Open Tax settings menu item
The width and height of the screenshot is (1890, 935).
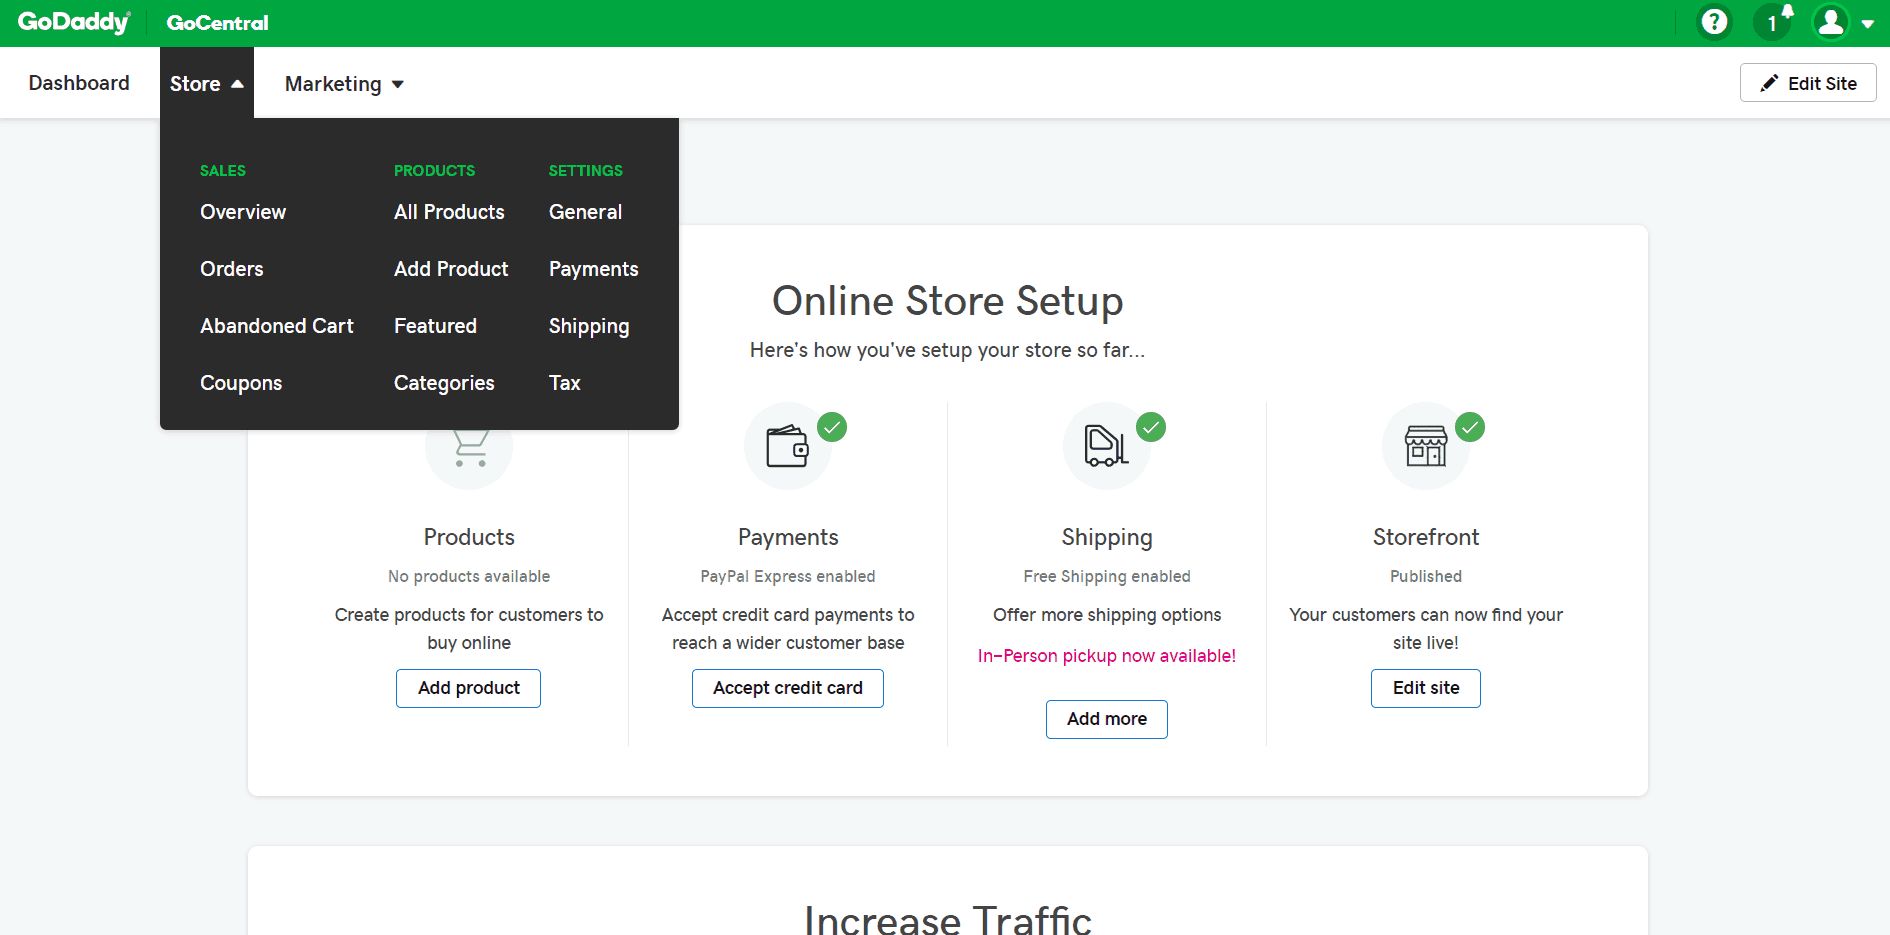point(564,383)
